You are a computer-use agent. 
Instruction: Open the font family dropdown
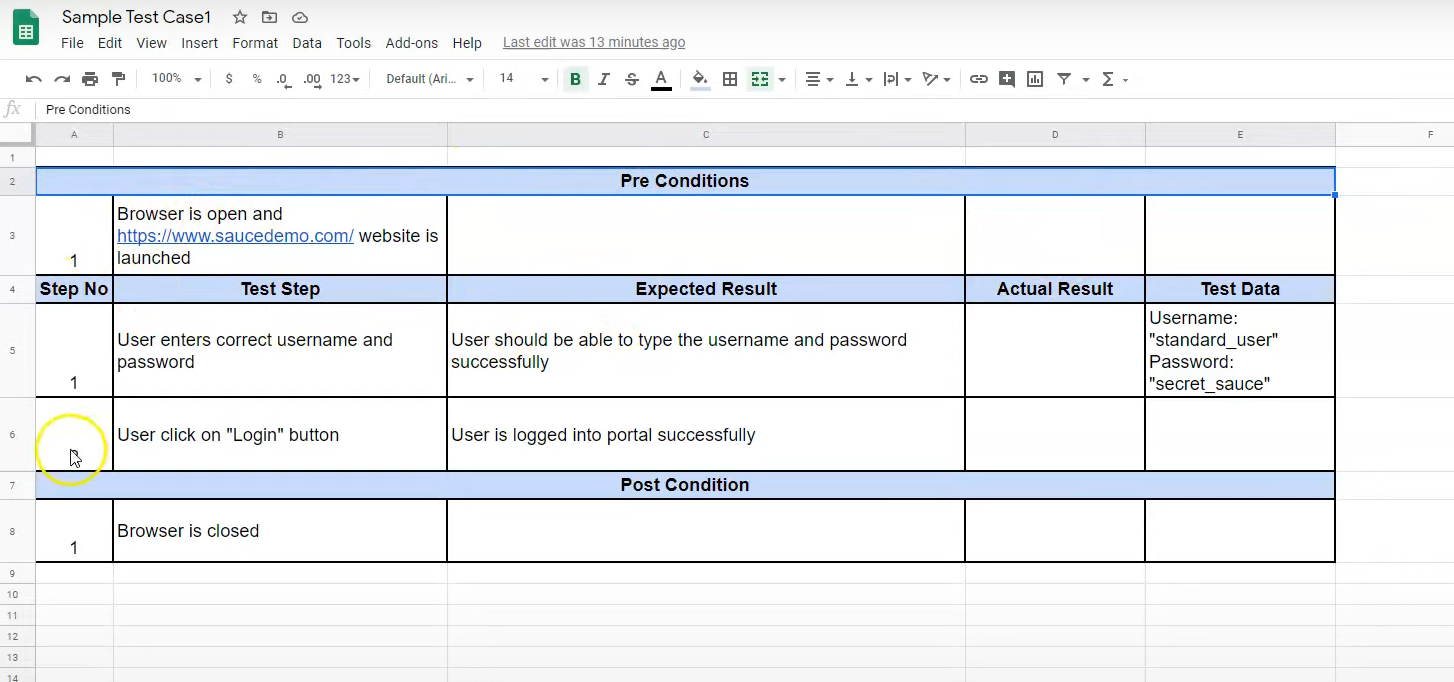pos(430,79)
